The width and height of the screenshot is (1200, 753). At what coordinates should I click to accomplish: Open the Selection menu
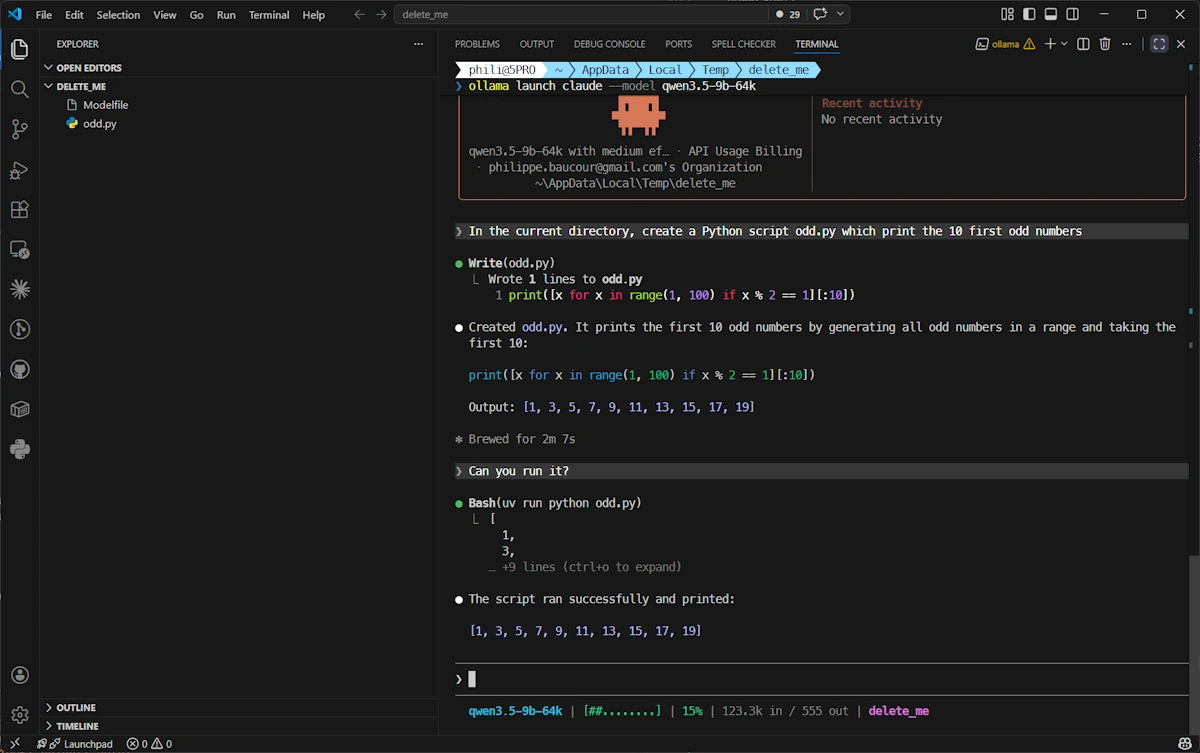tap(118, 15)
